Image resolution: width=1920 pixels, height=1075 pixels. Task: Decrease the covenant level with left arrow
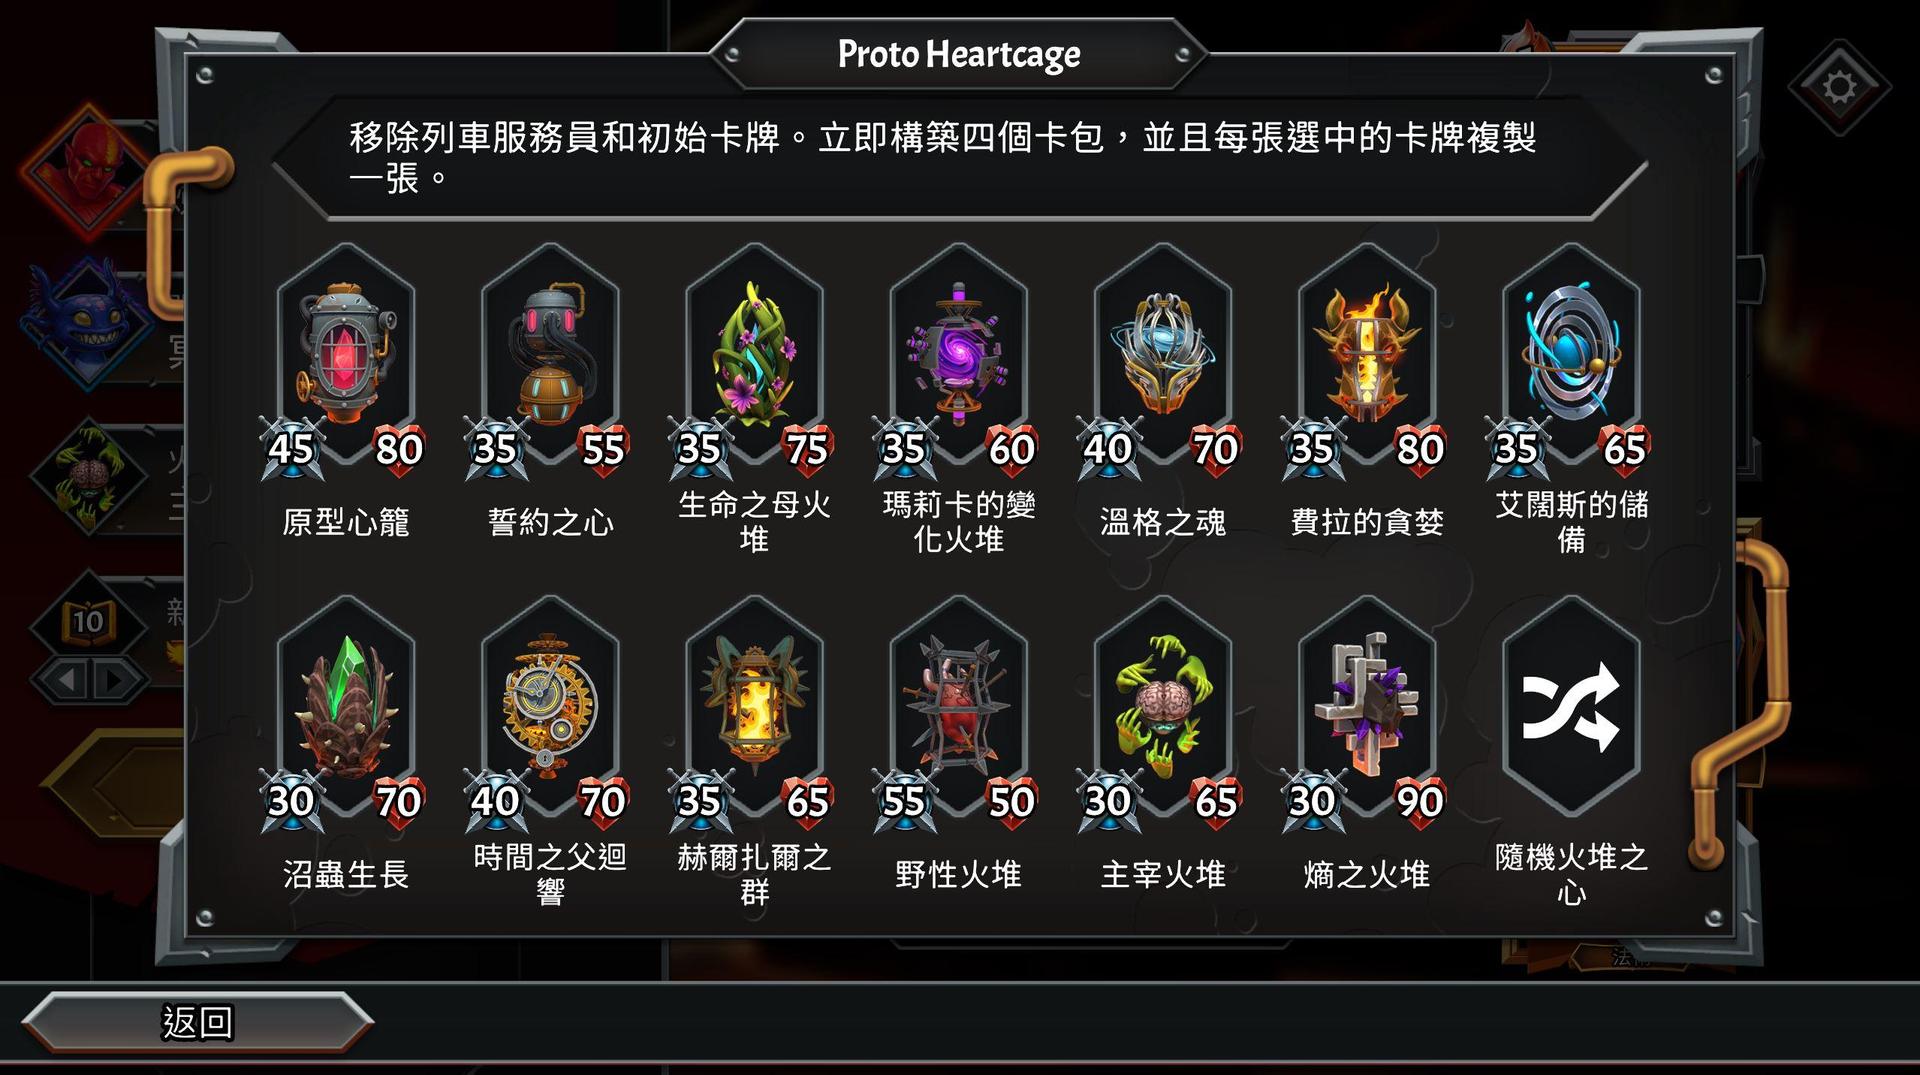pyautogui.click(x=66, y=681)
